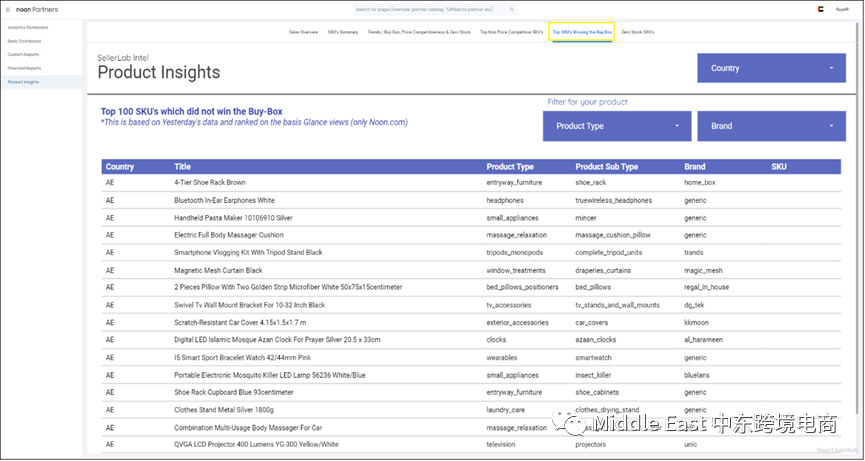
Task: Open Financial Reports in sidebar
Action: coord(24,68)
